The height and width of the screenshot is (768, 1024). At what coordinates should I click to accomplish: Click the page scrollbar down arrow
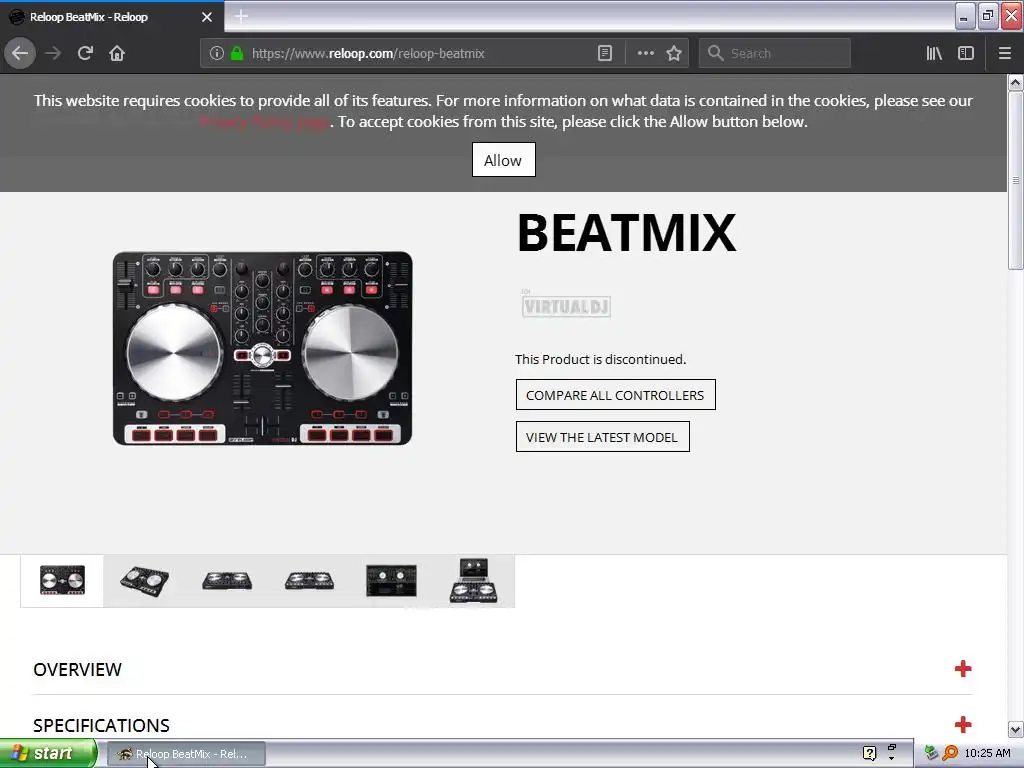click(1015, 729)
